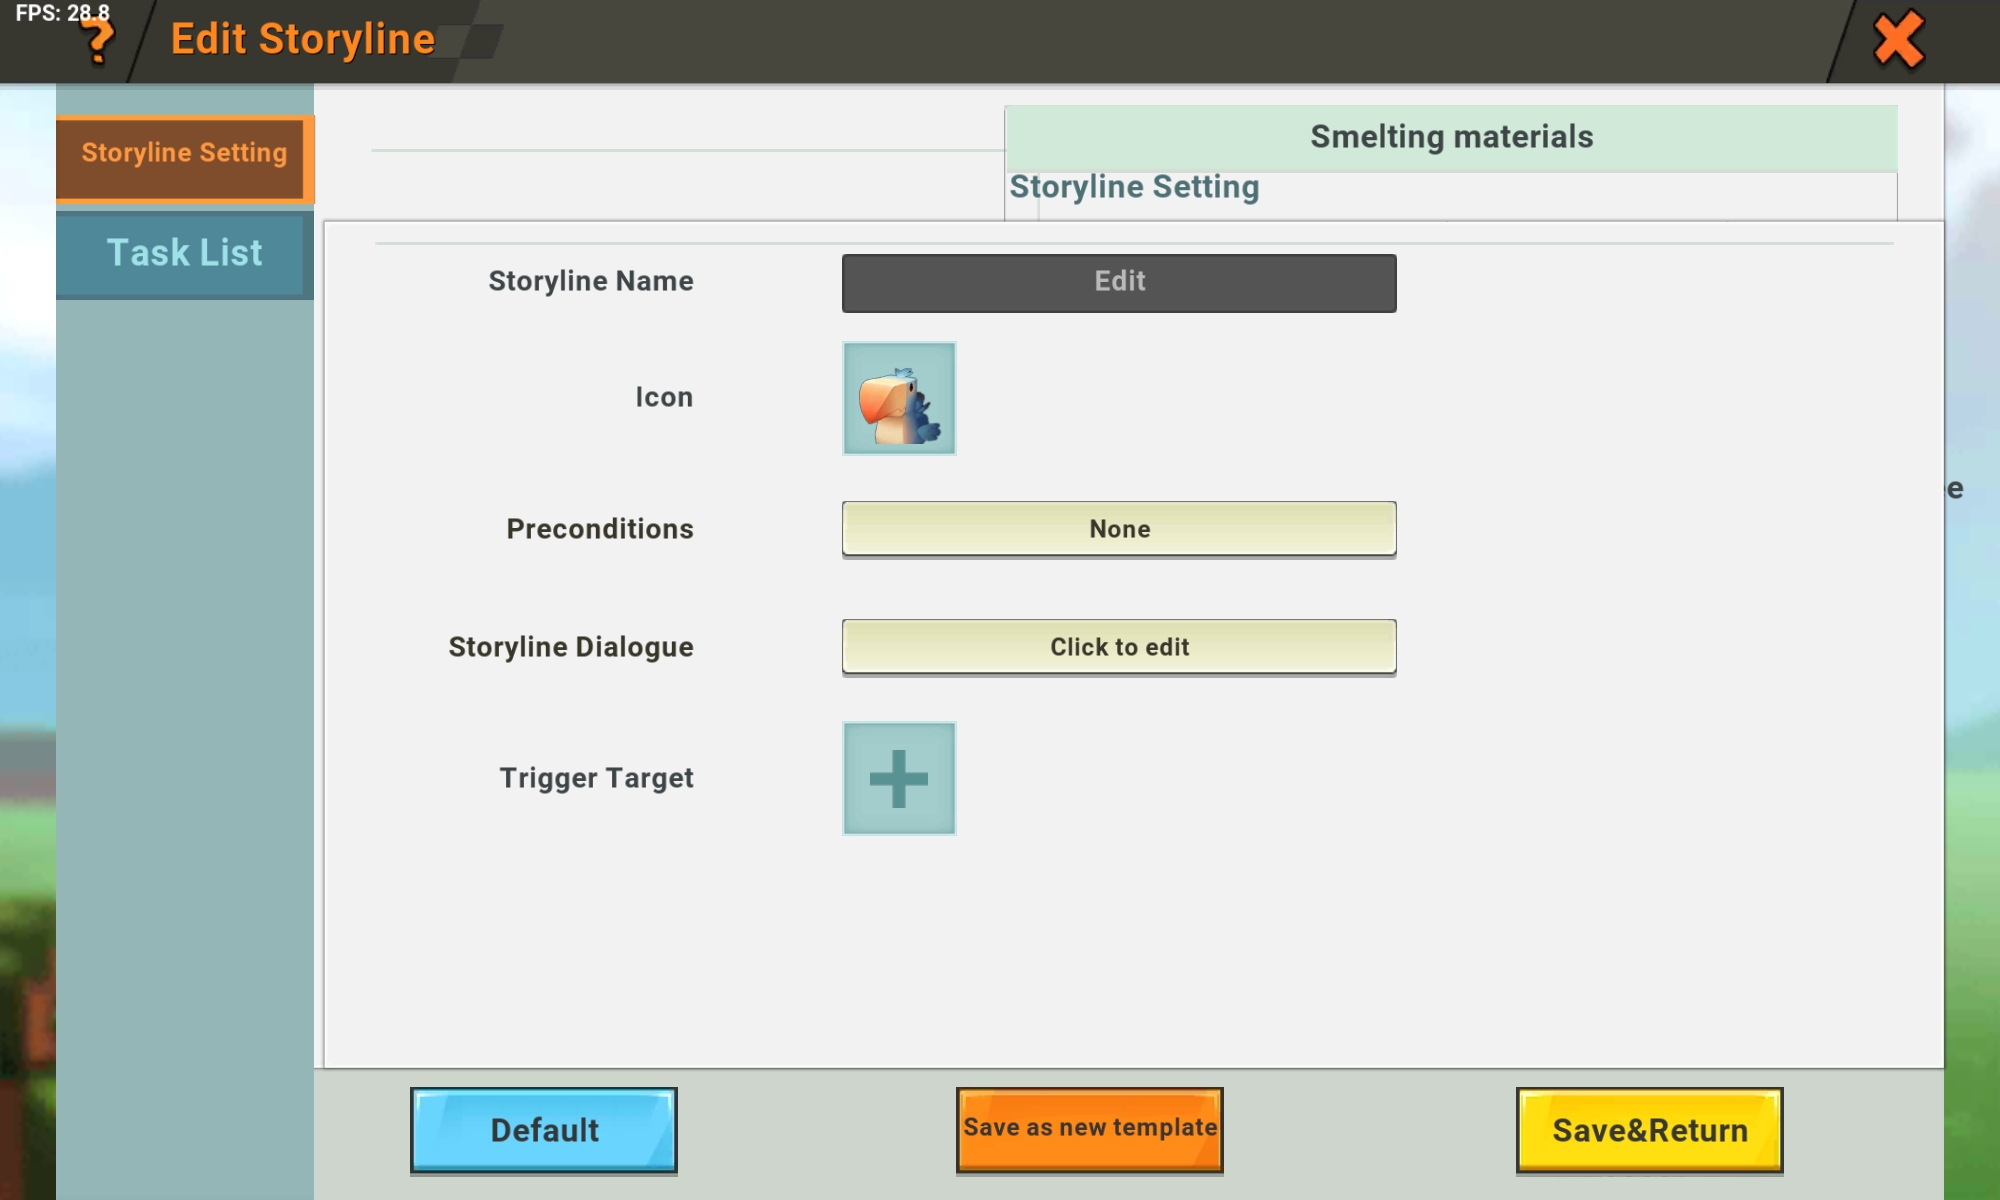The image size is (2000, 1200).
Task: Click the Storyline Setting heading under Smelting materials
Action: [x=1134, y=187]
